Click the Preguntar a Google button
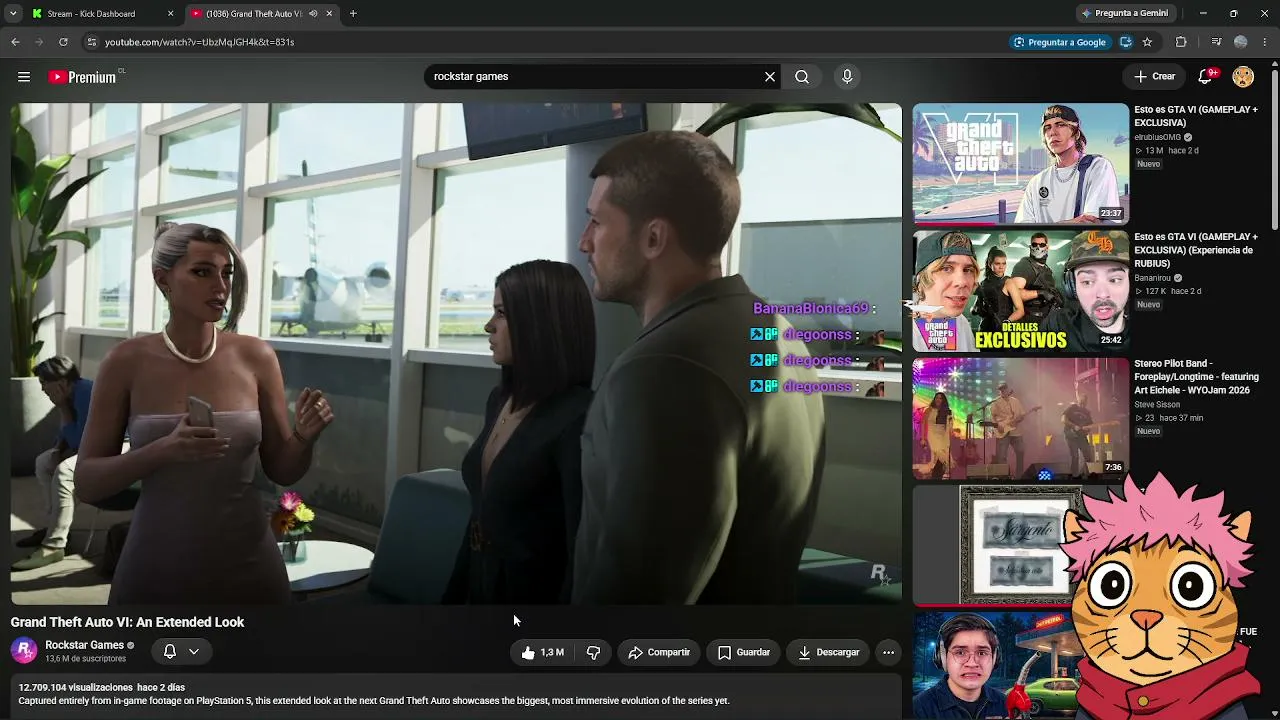The width and height of the screenshot is (1280, 720). coord(1059,42)
